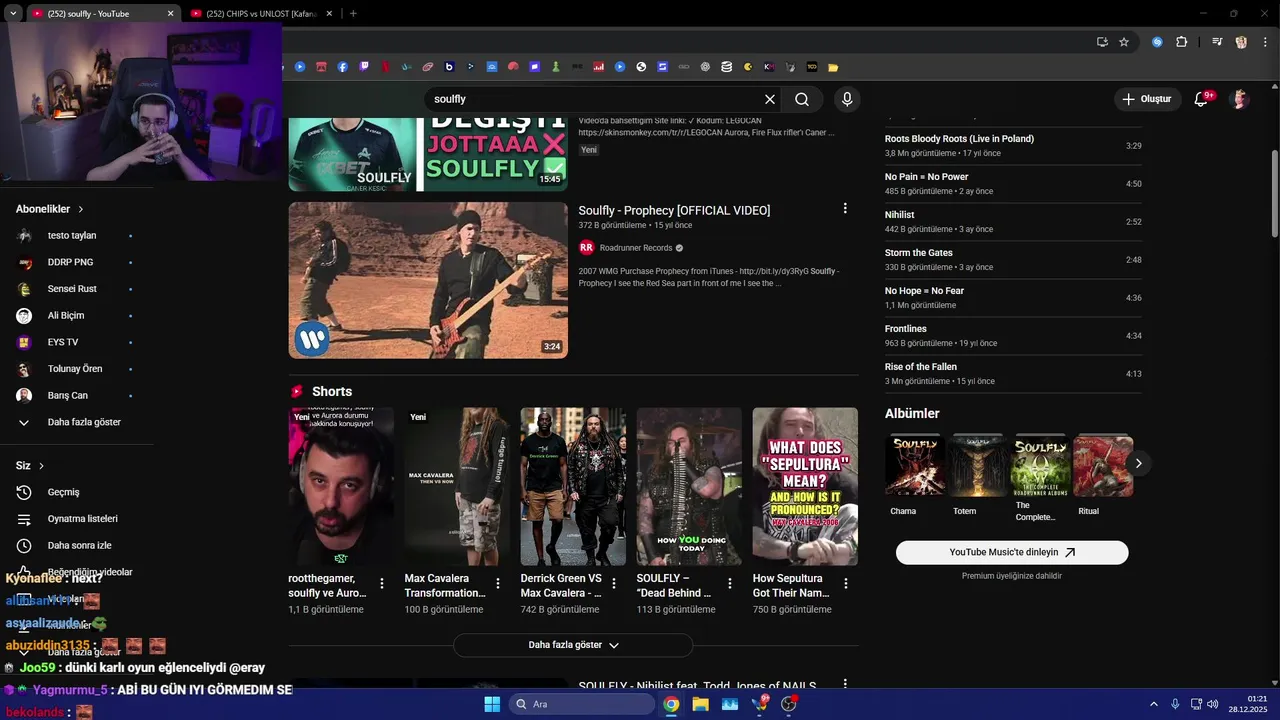Clear the soulfly search text with X

click(x=770, y=99)
